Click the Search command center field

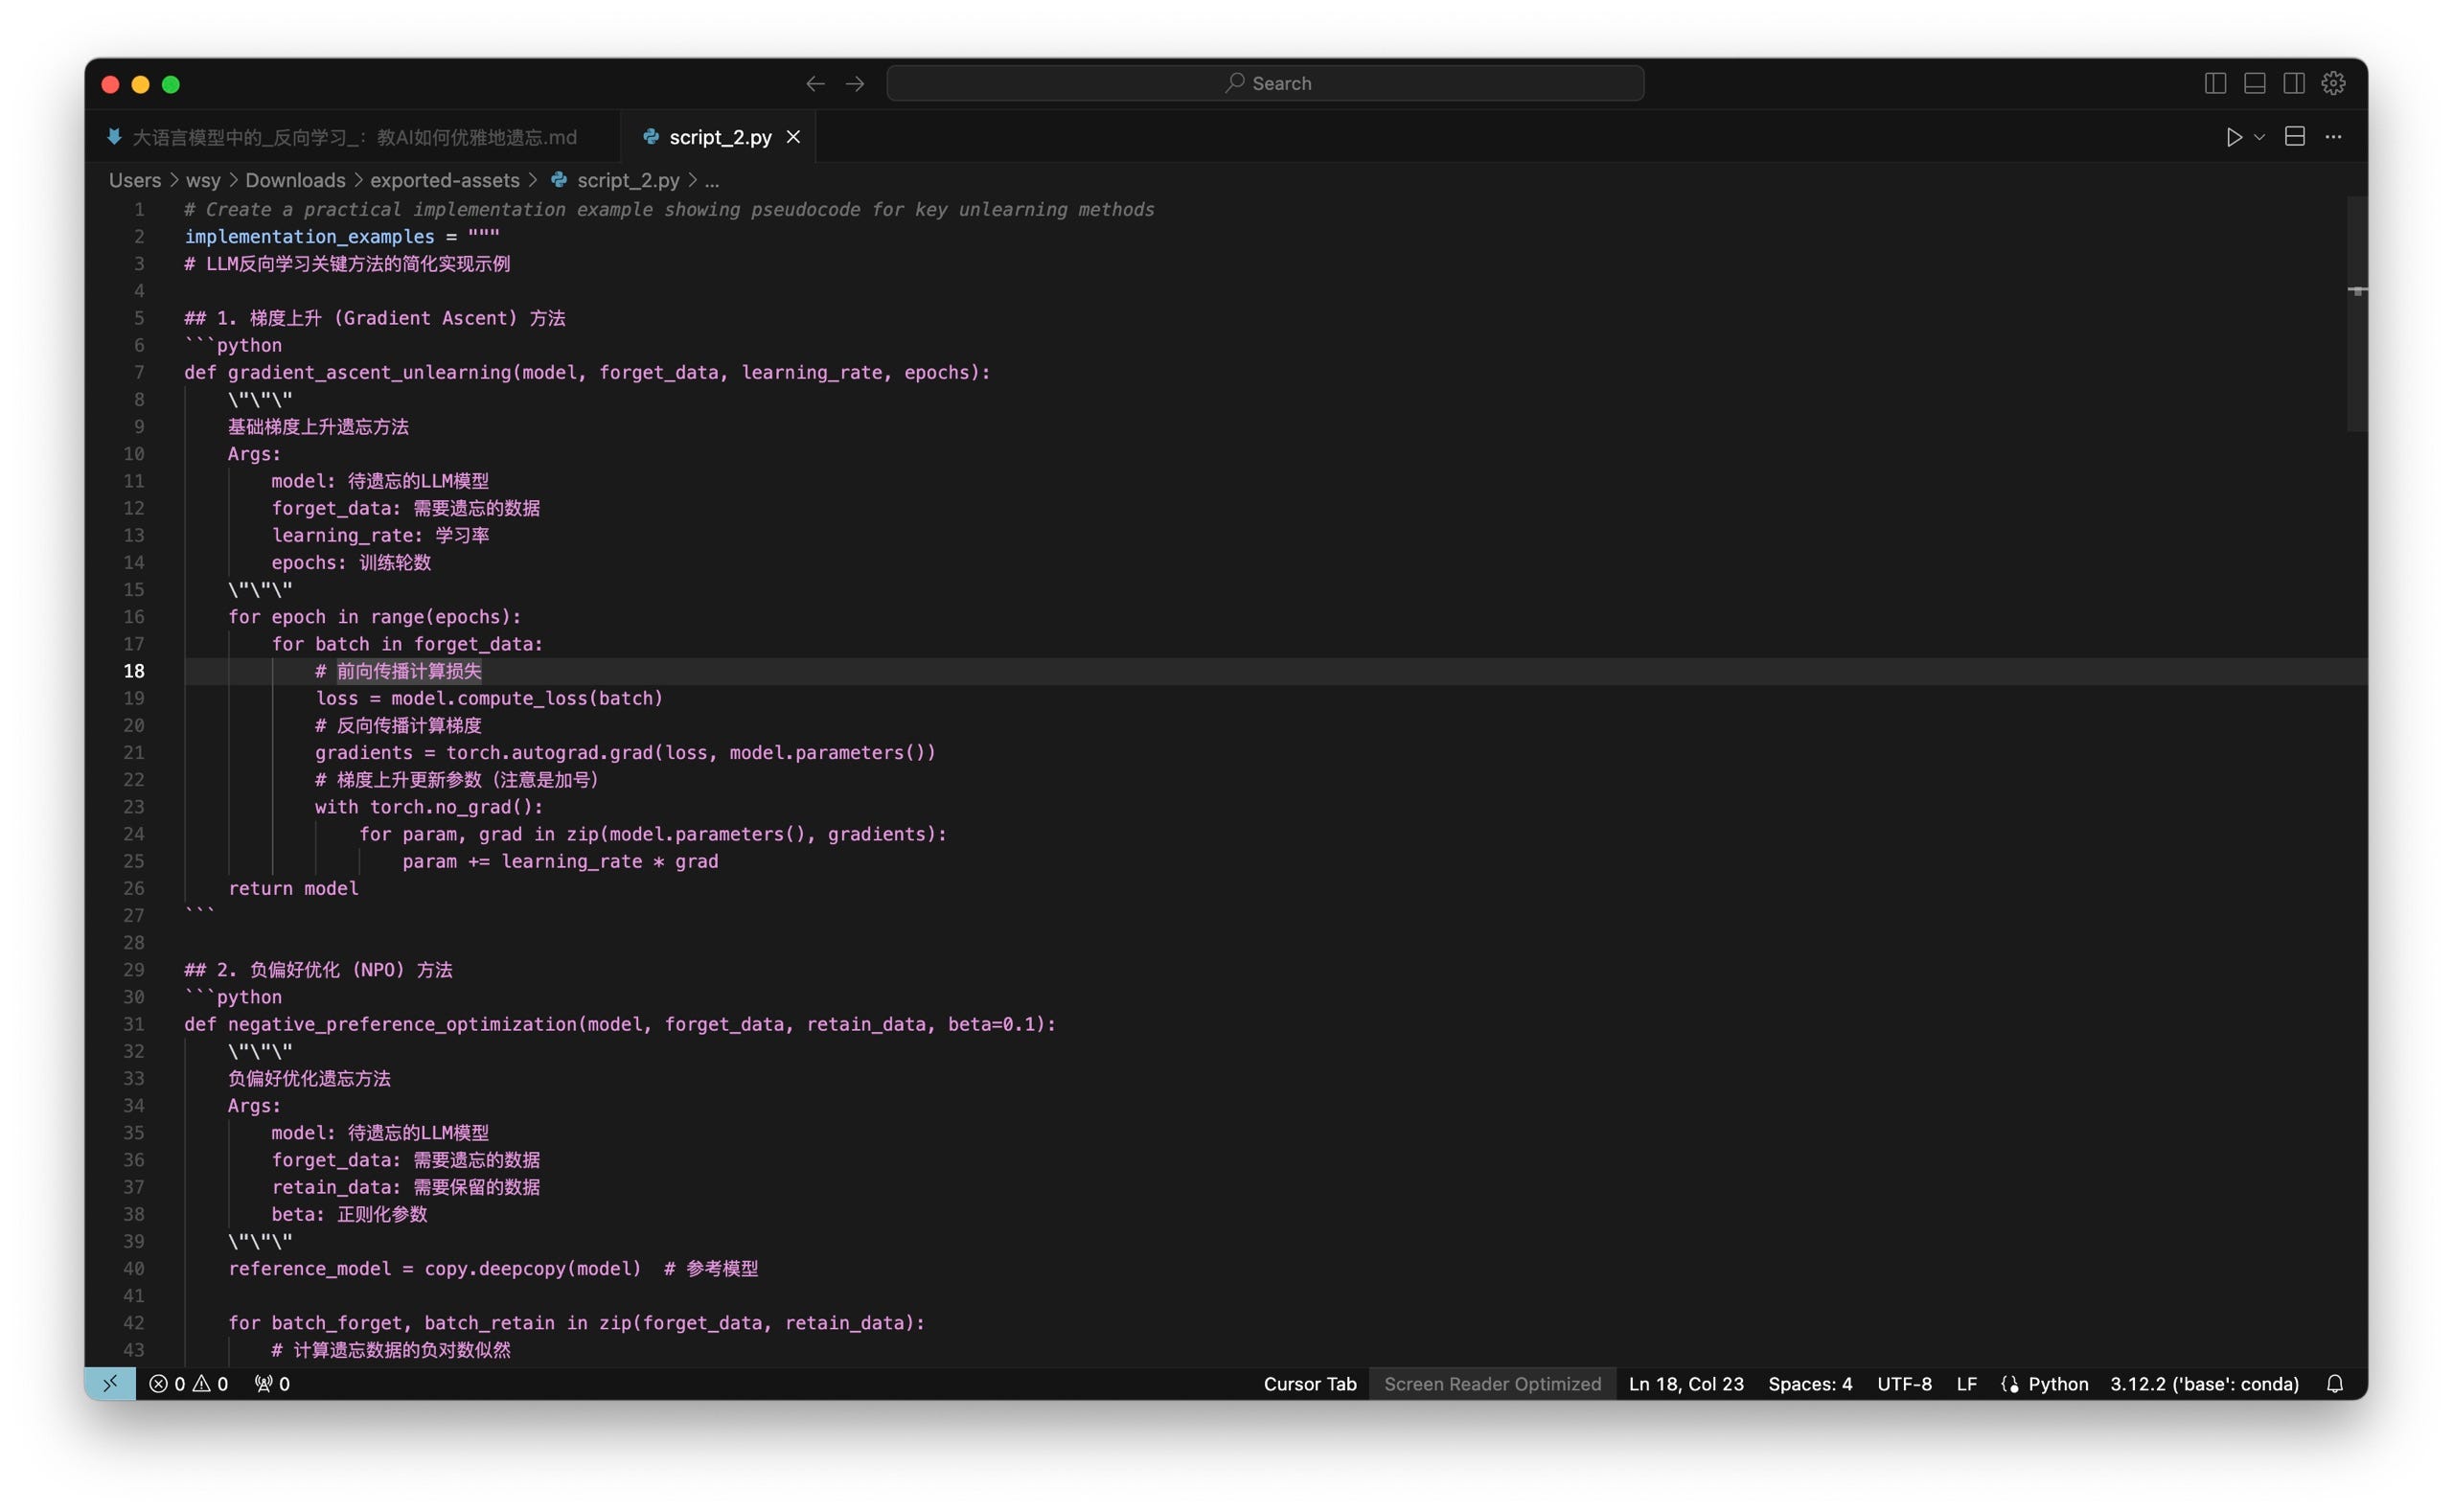pyautogui.click(x=1265, y=83)
